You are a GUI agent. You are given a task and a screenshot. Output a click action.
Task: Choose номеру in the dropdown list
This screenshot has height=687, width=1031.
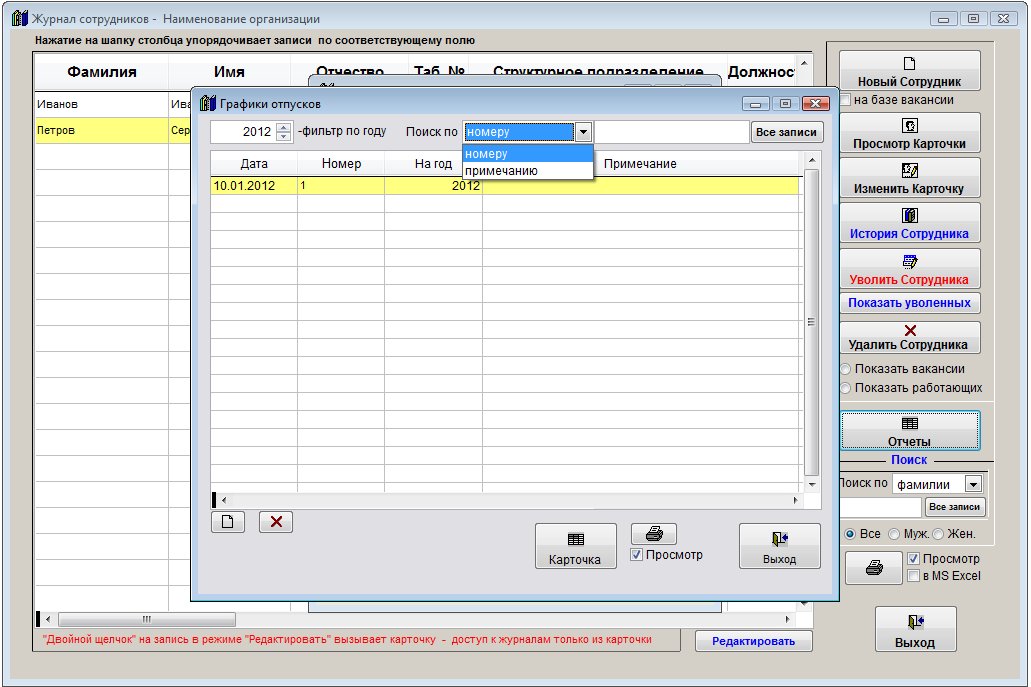pyautogui.click(x=527, y=154)
